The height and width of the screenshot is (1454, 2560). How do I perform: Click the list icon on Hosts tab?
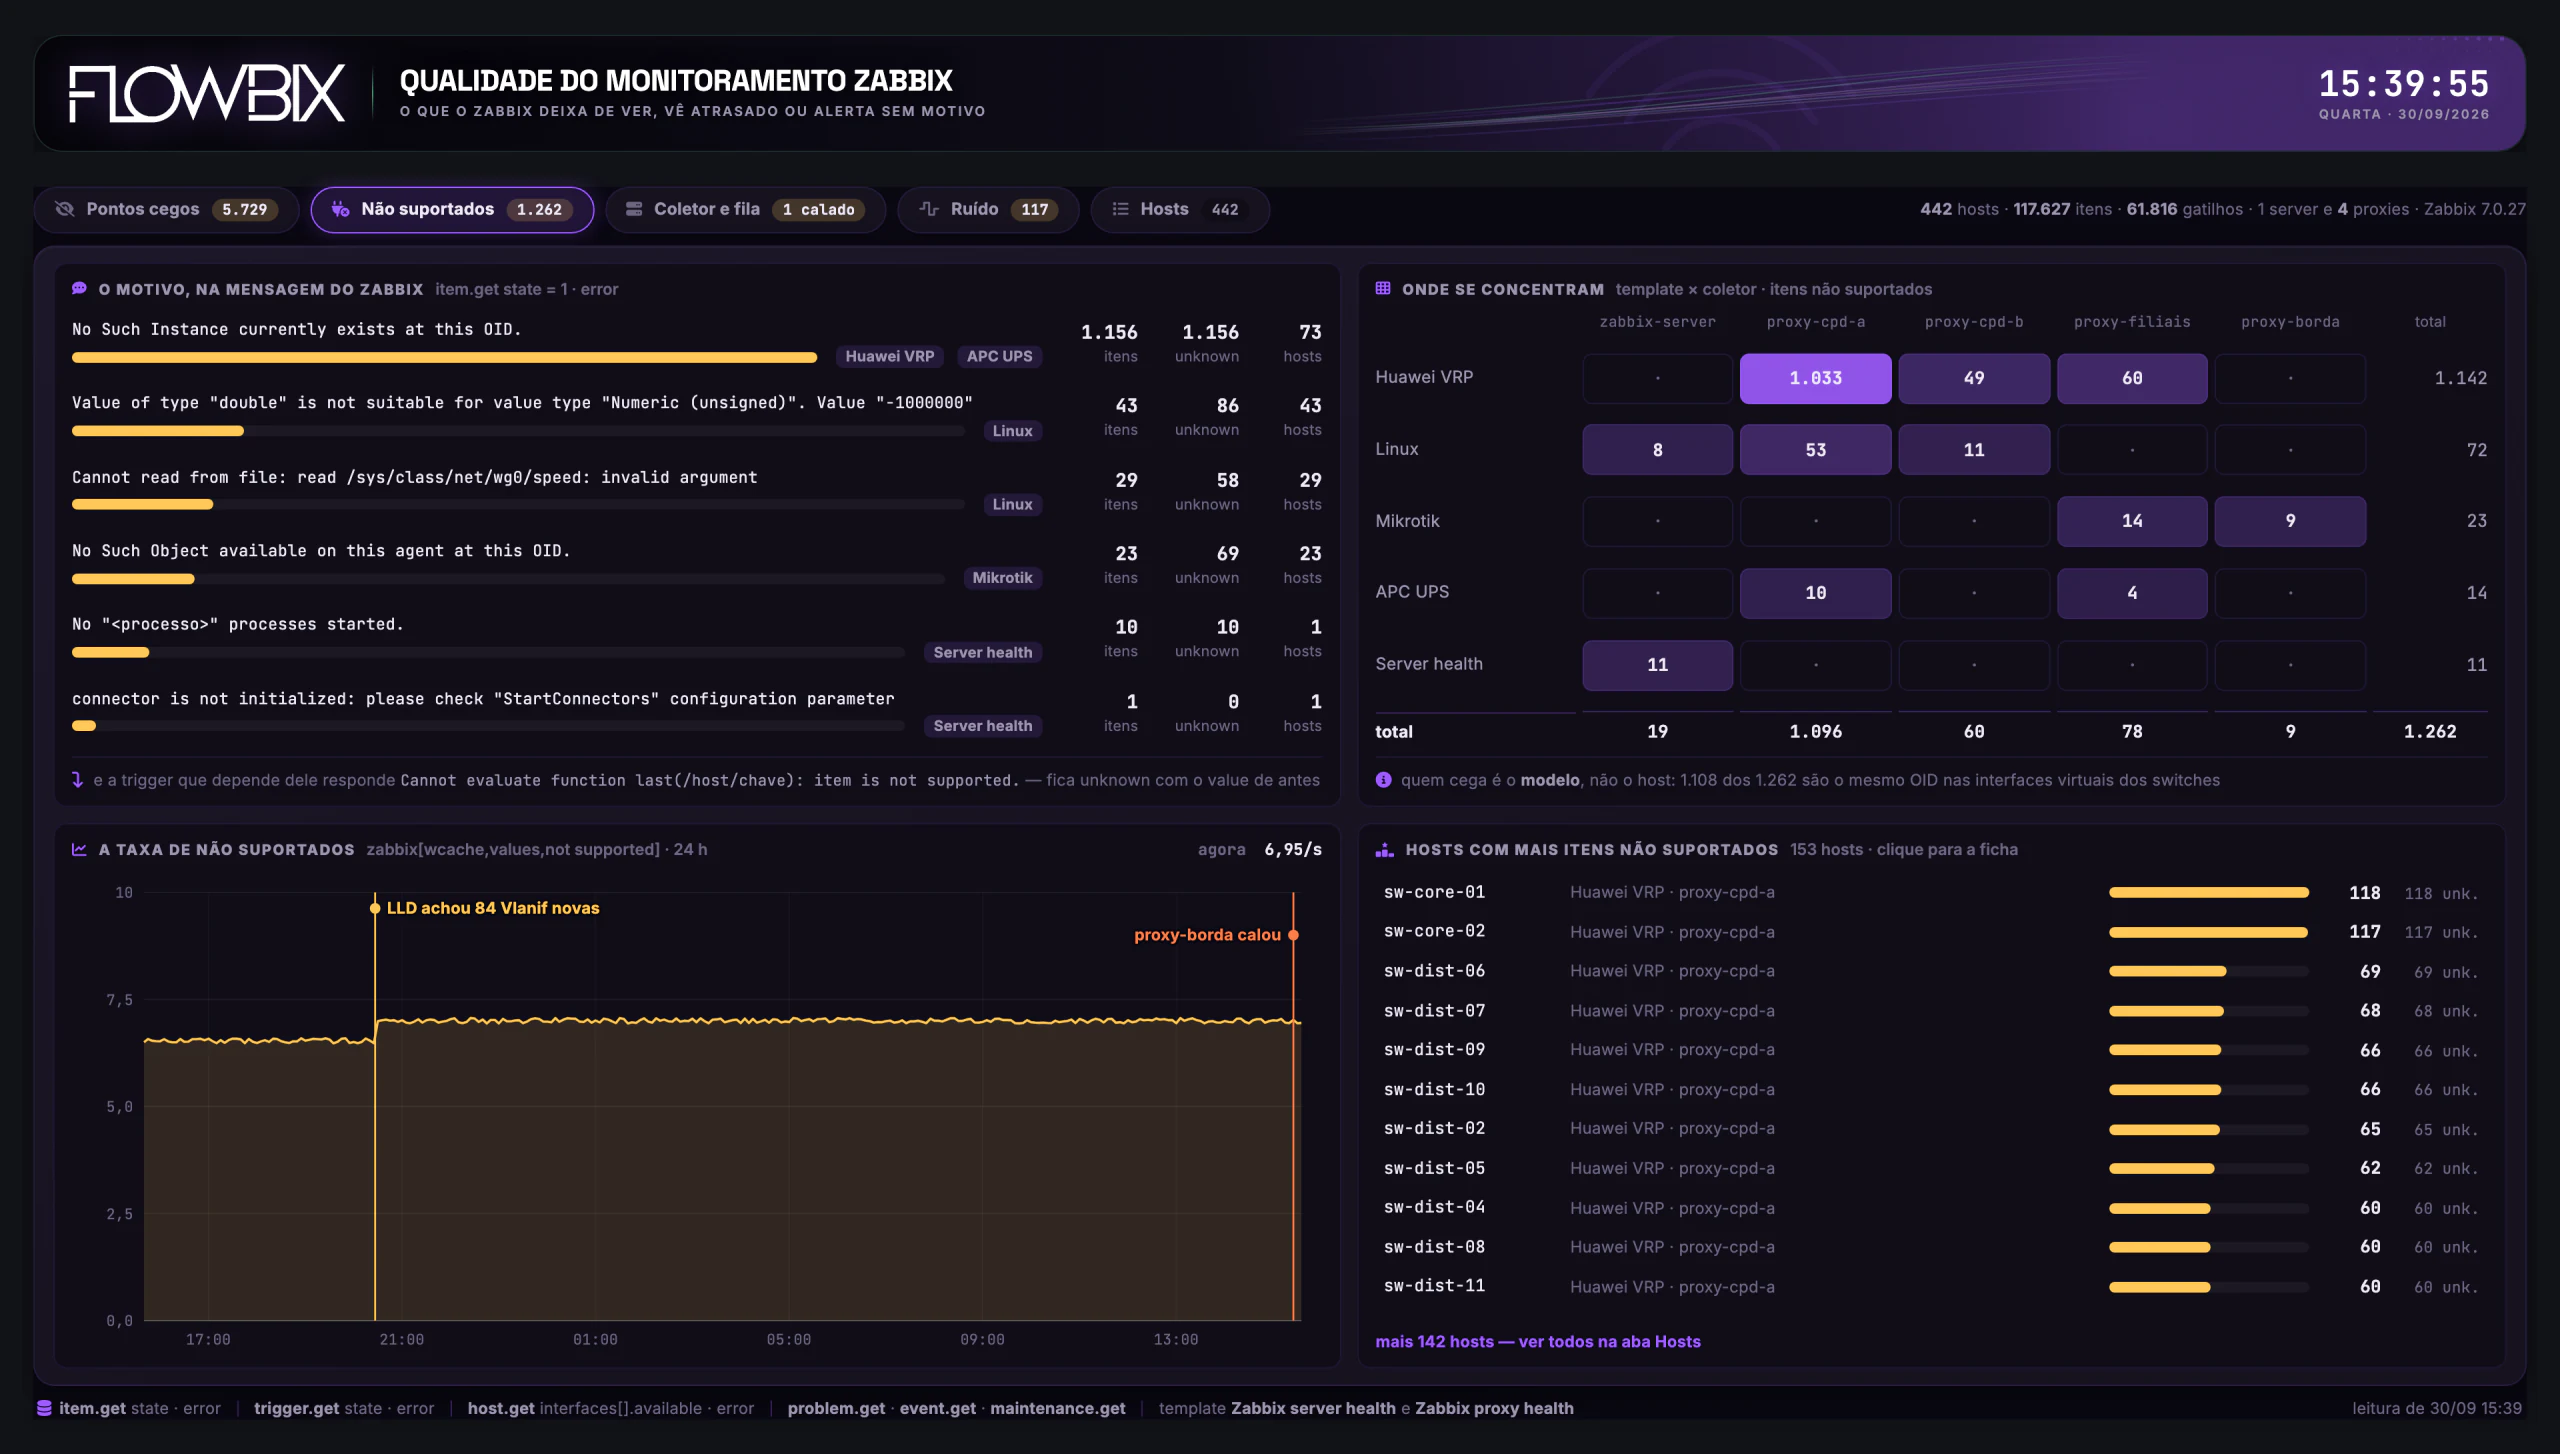pos(1121,209)
